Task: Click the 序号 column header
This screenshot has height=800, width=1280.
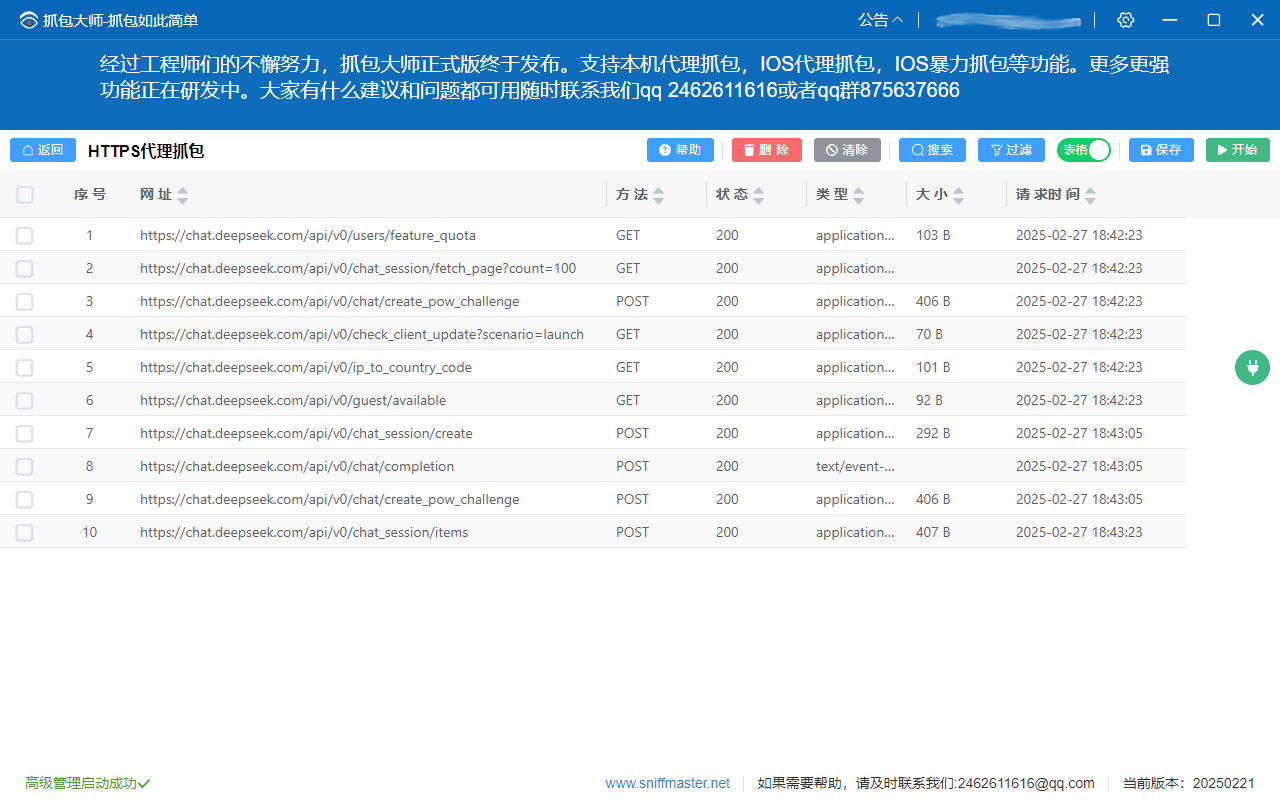Action: (x=90, y=195)
